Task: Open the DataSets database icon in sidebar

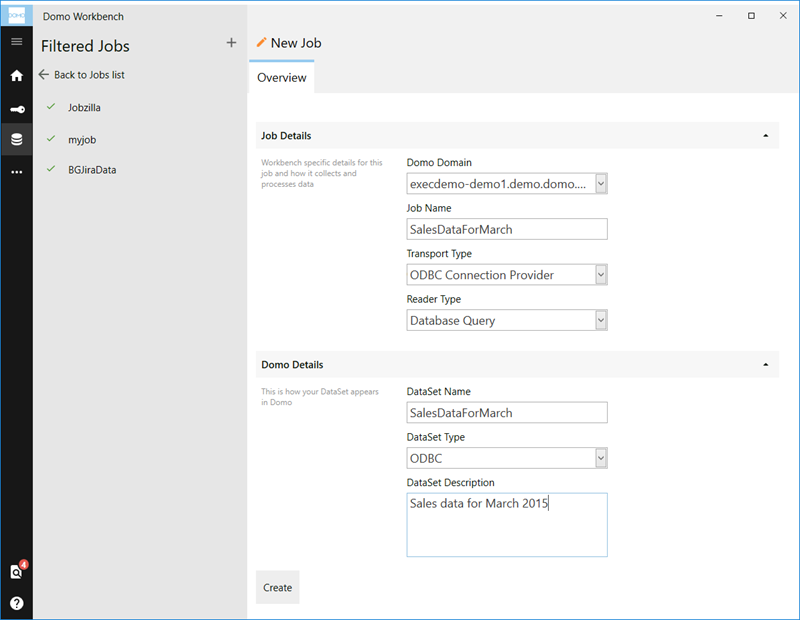Action: 16,139
